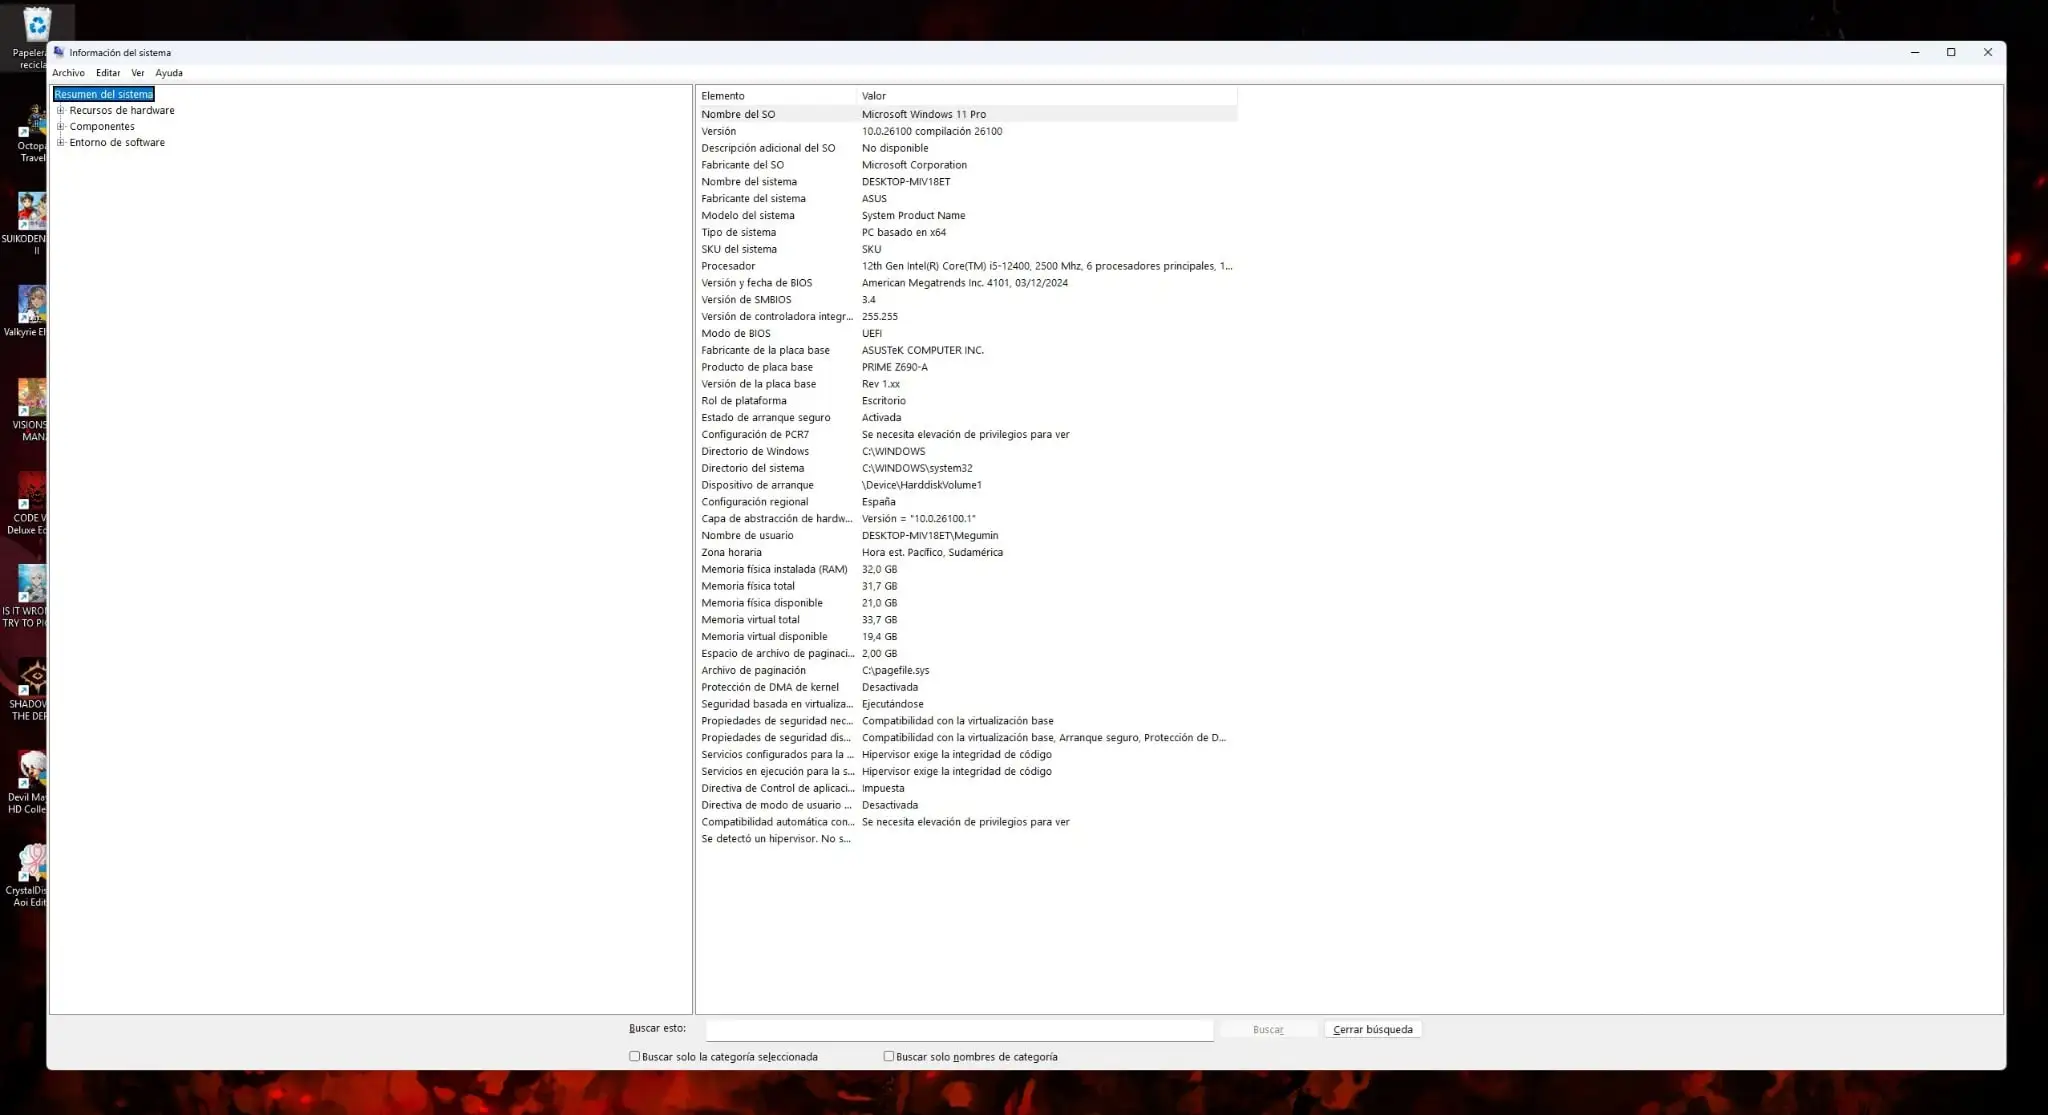This screenshot has height=1115, width=2048.
Task: Select the PRIME Z690-A value
Action: click(x=895, y=367)
